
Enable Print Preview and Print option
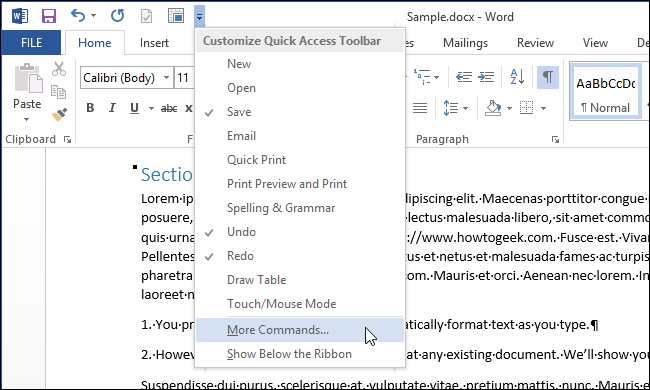(300, 184)
